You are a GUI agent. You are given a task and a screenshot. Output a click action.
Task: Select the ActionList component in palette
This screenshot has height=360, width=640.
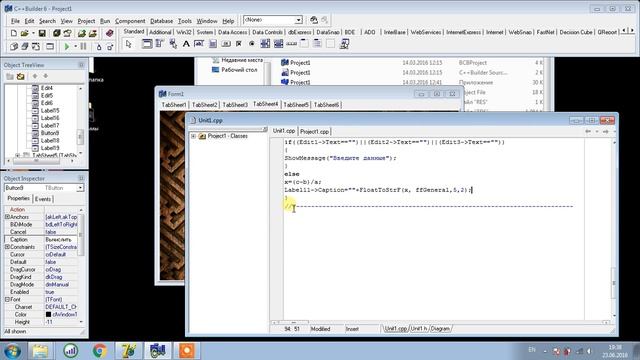pos(344,44)
